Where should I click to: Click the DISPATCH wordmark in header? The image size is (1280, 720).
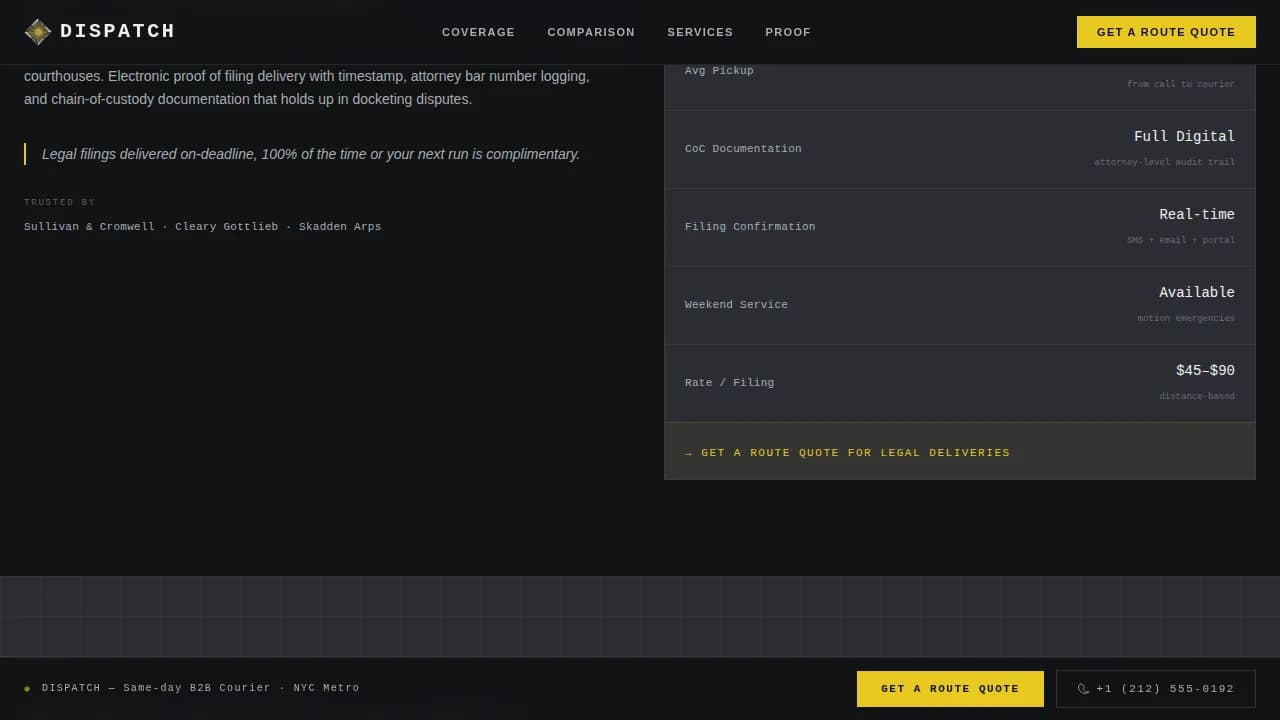pos(117,32)
